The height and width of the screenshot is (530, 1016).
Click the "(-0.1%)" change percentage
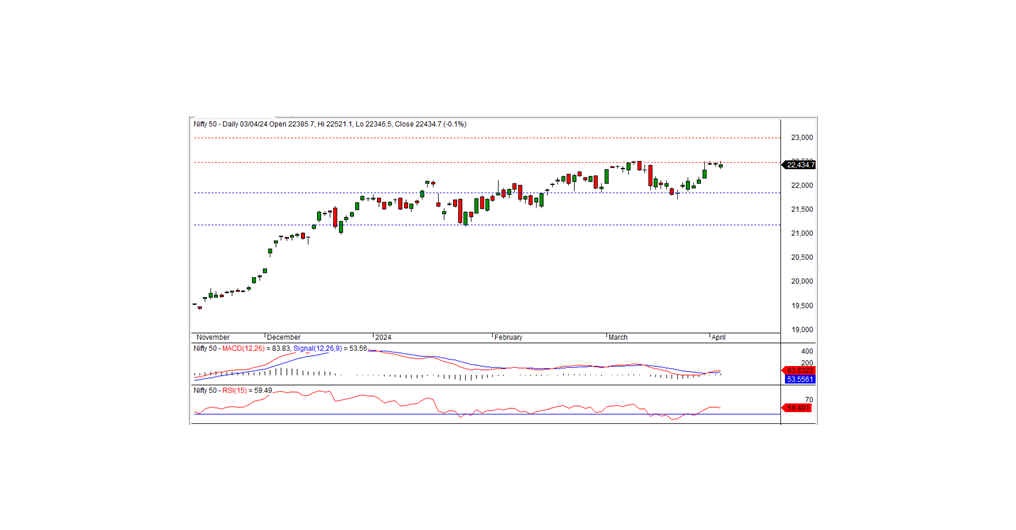pos(455,124)
